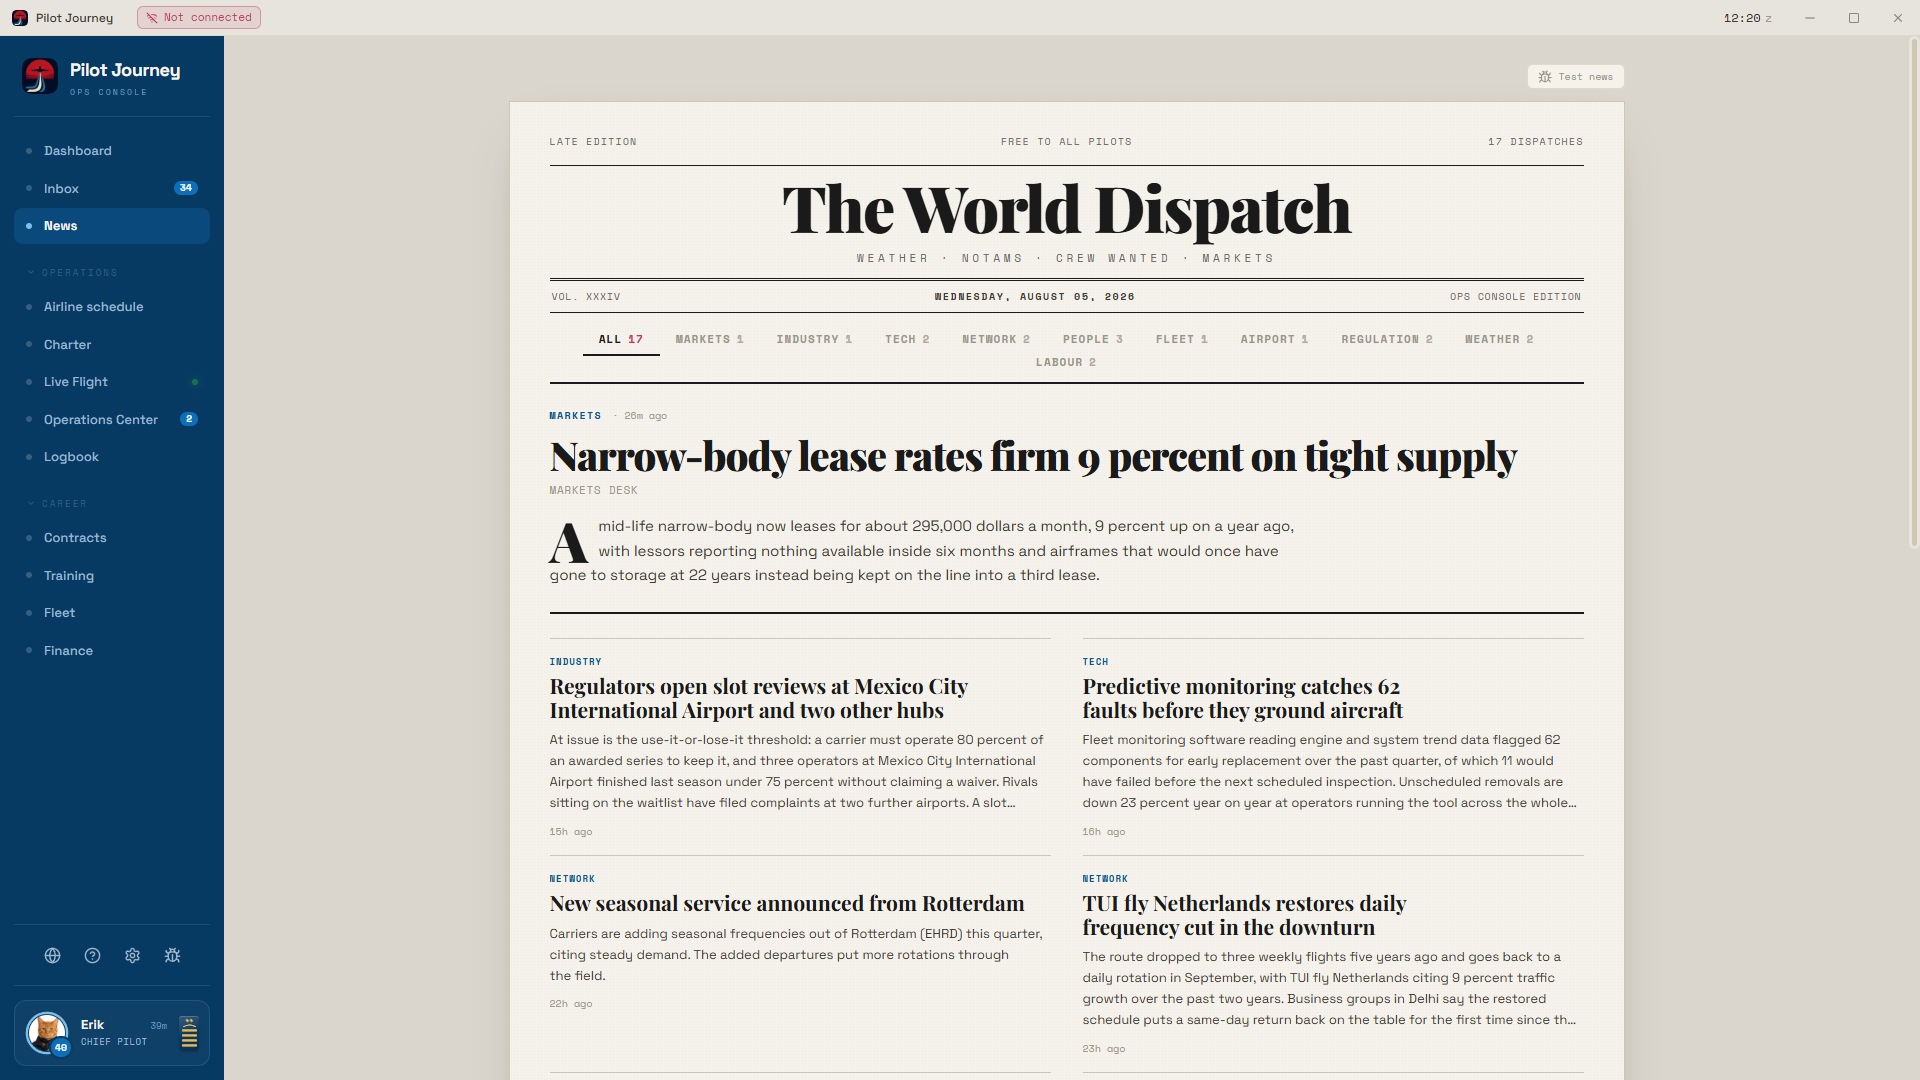Open the globe language icon in sidebar
This screenshot has height=1080, width=1920.
[x=52, y=956]
